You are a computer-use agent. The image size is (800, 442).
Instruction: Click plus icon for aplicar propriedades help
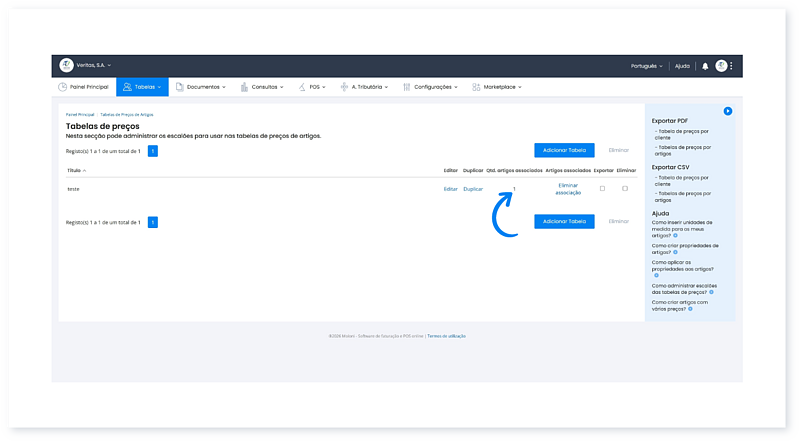[657, 276]
